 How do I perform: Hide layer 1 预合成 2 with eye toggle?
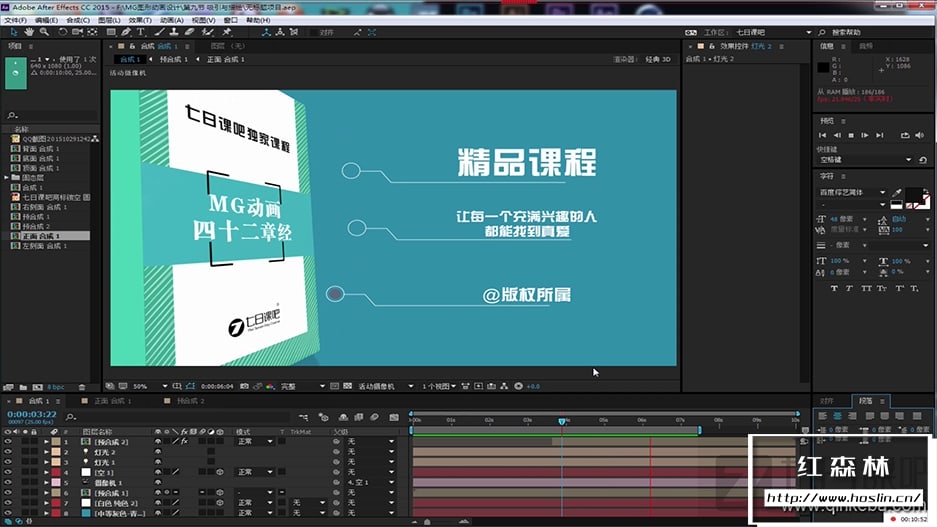pyautogui.click(x=8, y=442)
